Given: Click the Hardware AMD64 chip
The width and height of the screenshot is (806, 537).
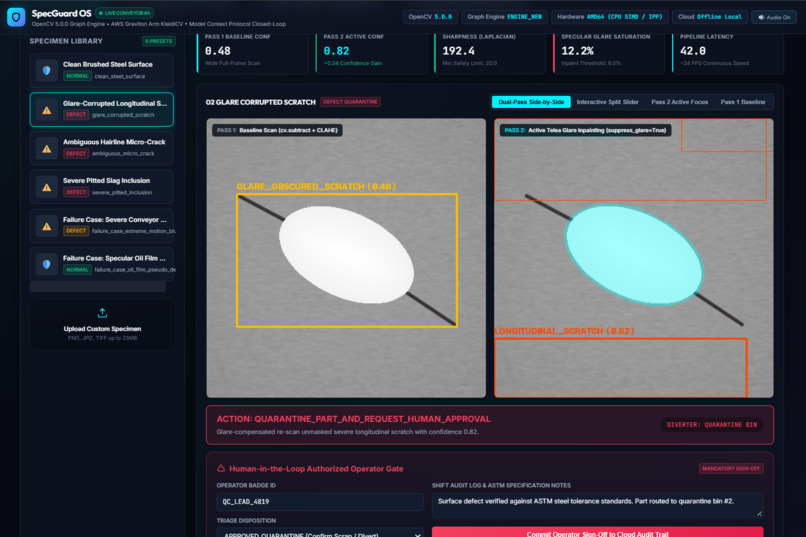Looking at the screenshot, I should (610, 17).
